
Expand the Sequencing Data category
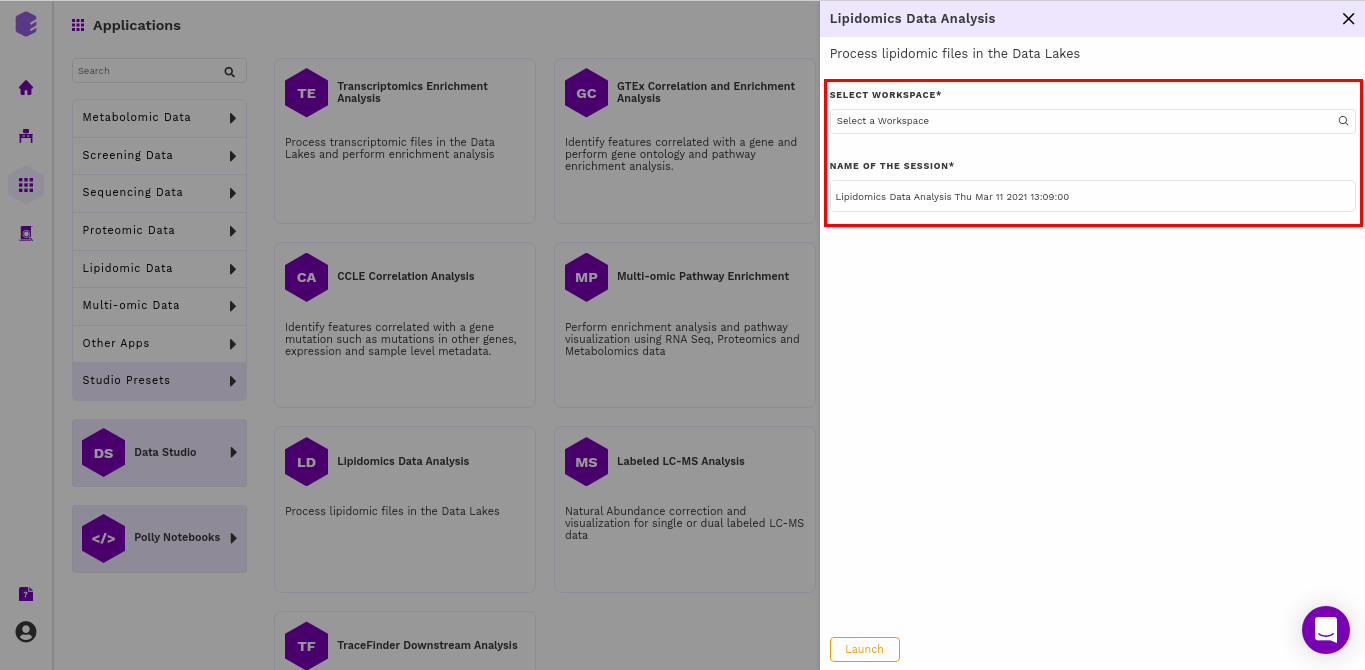click(159, 193)
